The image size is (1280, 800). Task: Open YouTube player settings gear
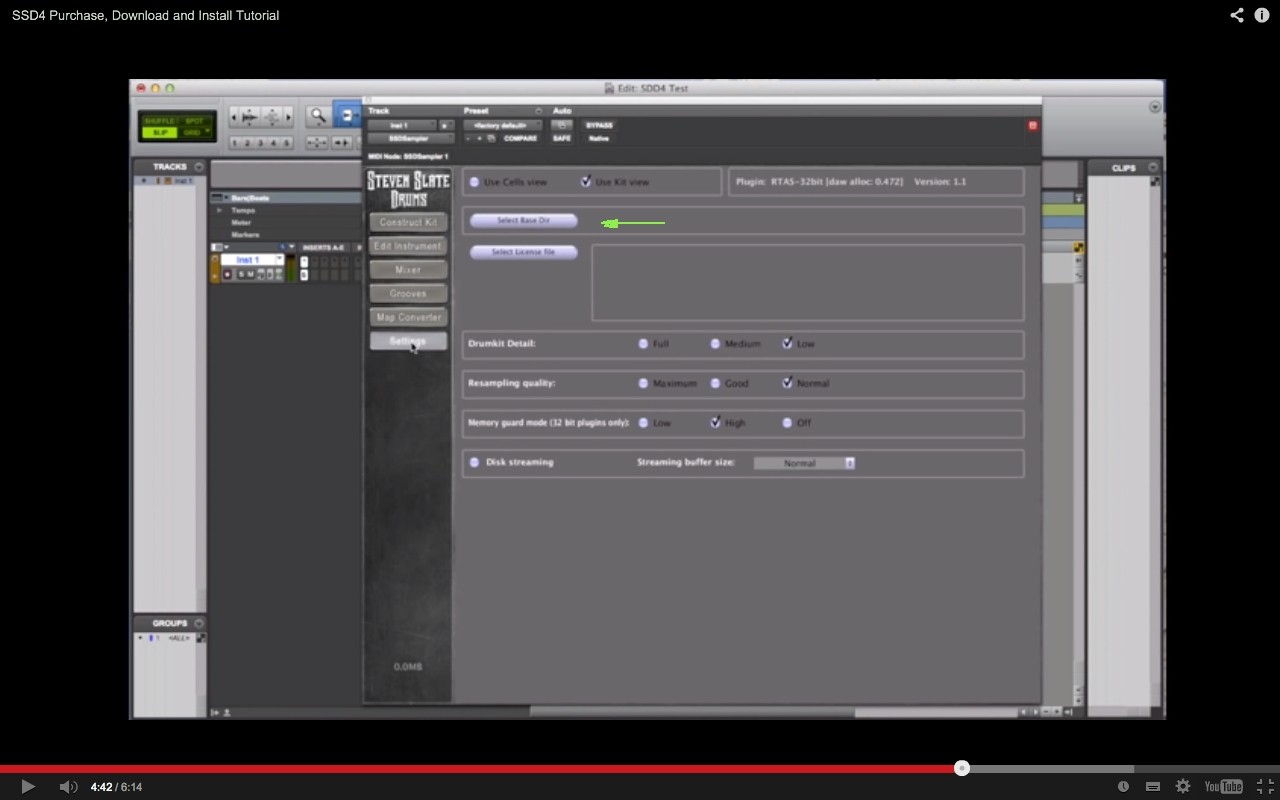click(1183, 787)
